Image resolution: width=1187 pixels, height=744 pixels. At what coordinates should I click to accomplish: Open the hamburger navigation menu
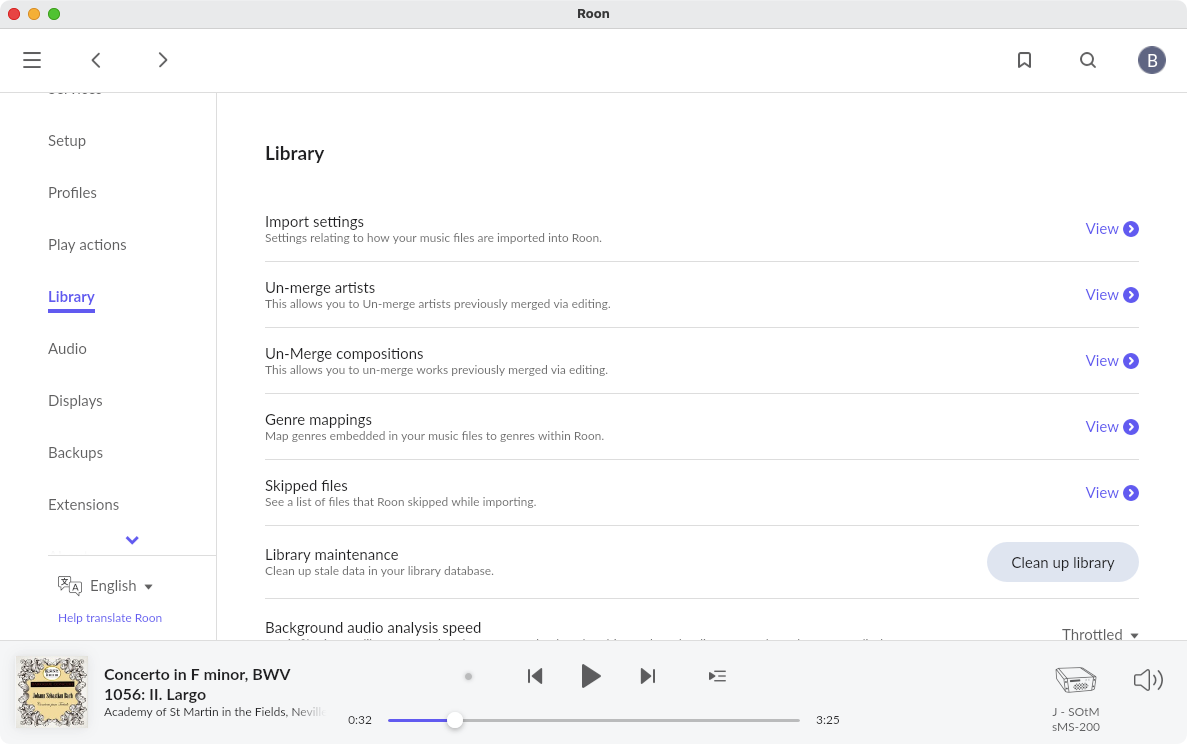[x=32, y=60]
